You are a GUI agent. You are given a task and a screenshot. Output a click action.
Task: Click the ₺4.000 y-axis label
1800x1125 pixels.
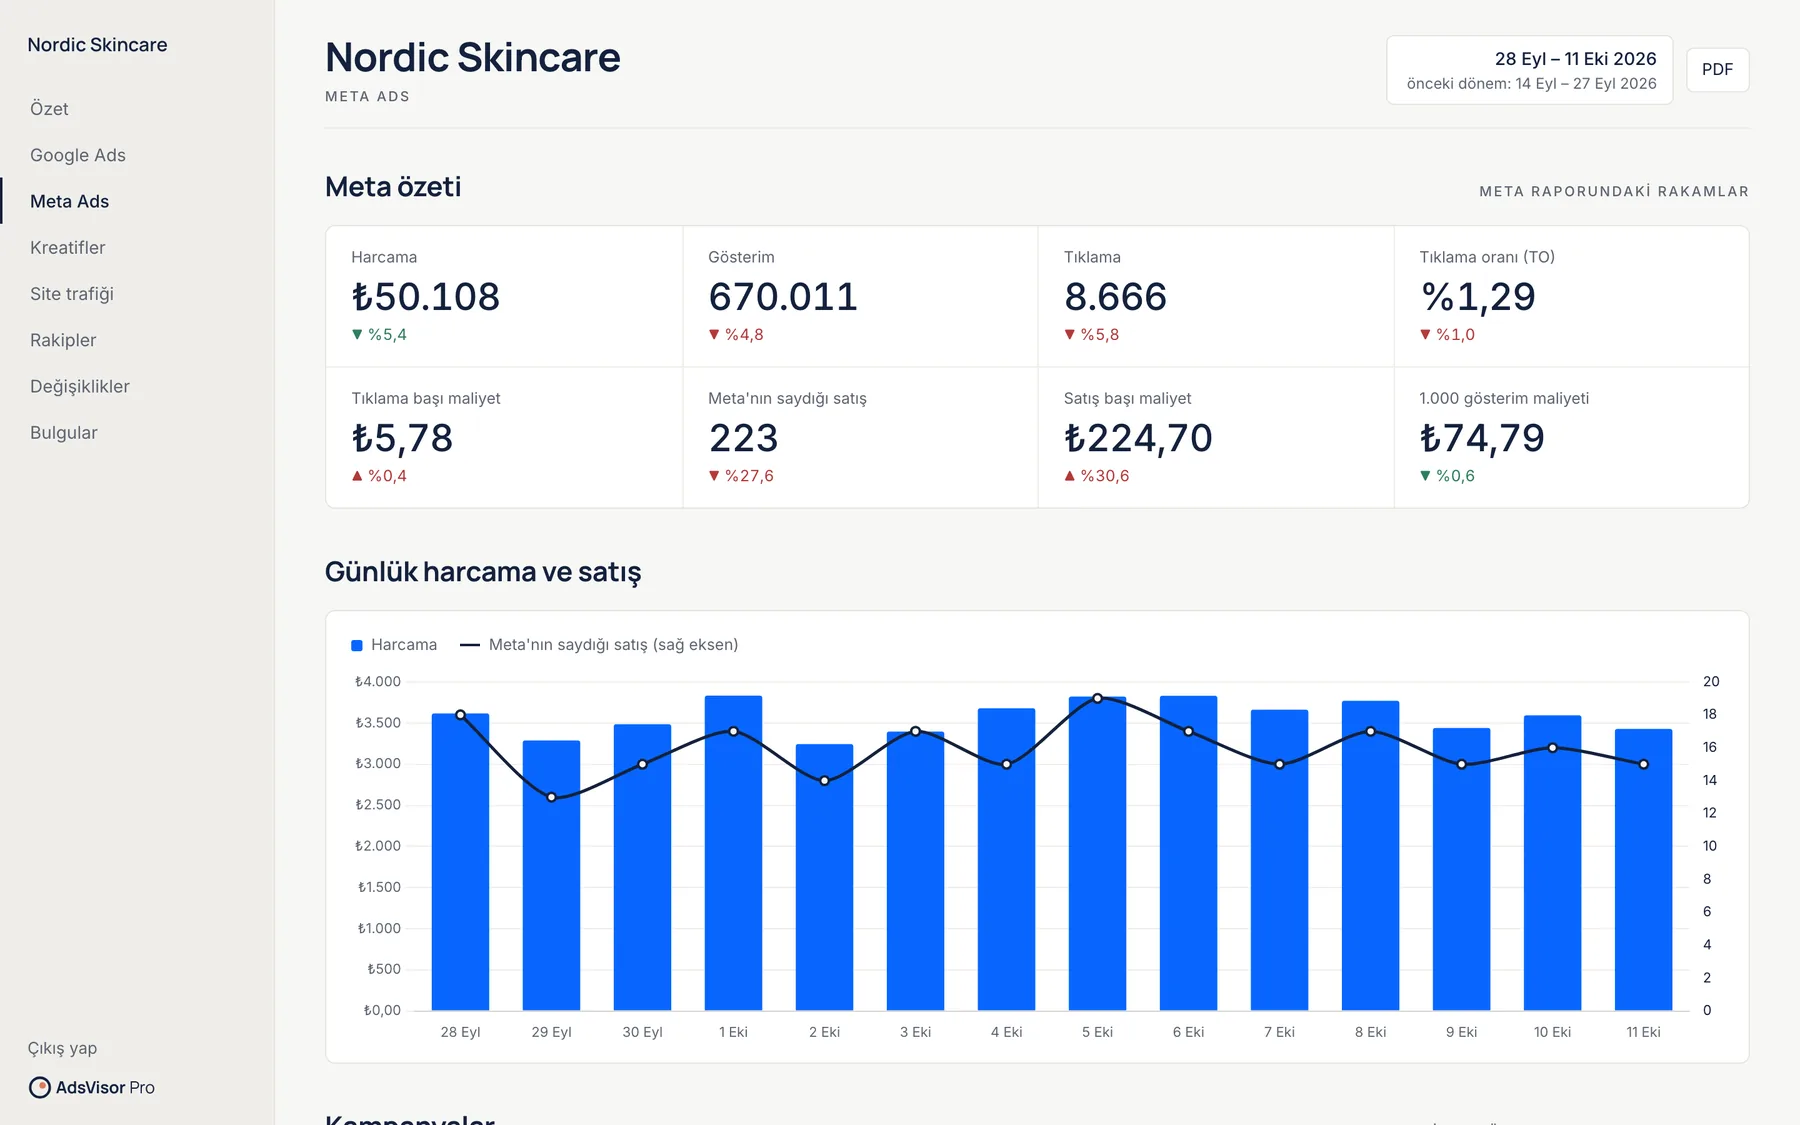[x=378, y=682]
